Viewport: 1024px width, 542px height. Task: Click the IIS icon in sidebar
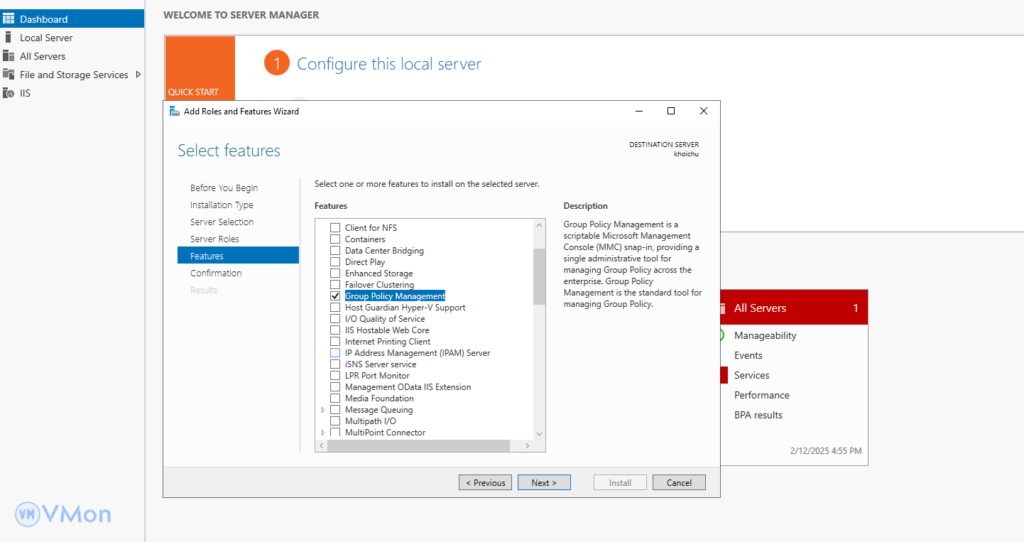click(8, 93)
